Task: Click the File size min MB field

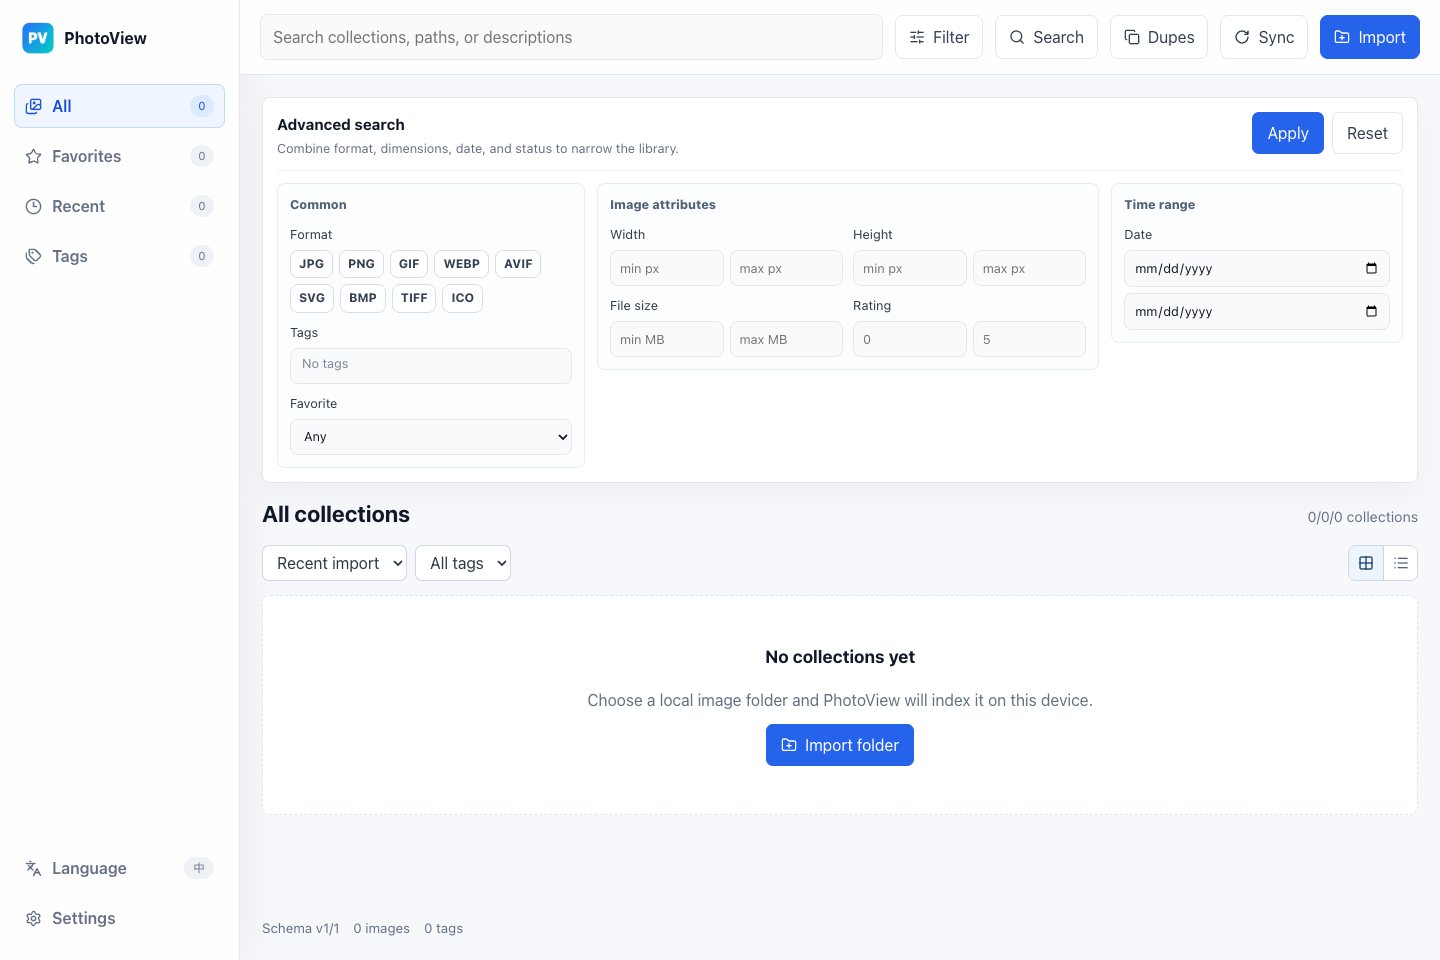Action: pos(667,339)
